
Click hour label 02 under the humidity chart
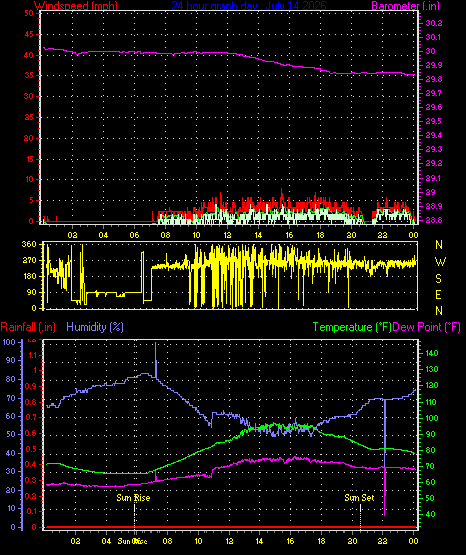[x=75, y=541]
